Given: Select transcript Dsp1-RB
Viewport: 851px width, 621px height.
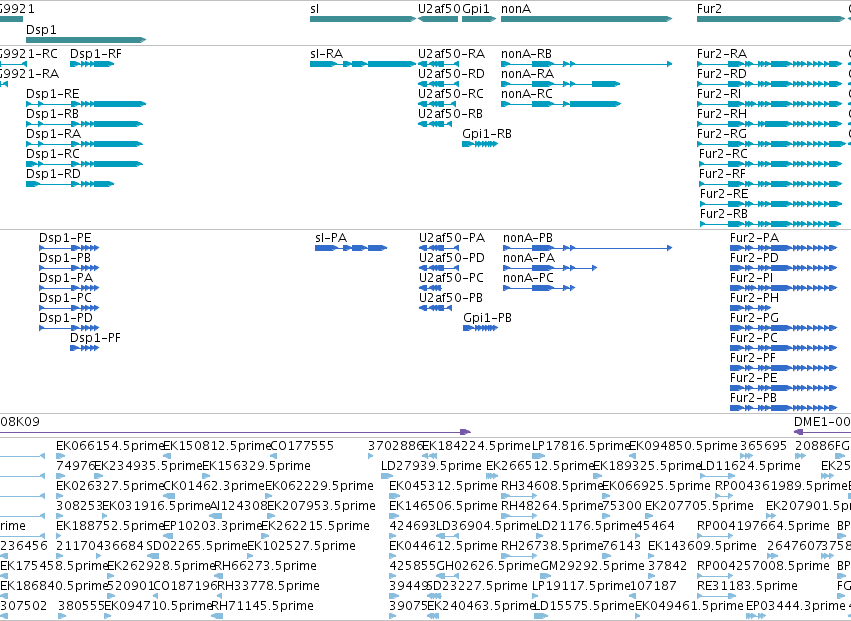Looking at the screenshot, I should coord(84,124).
